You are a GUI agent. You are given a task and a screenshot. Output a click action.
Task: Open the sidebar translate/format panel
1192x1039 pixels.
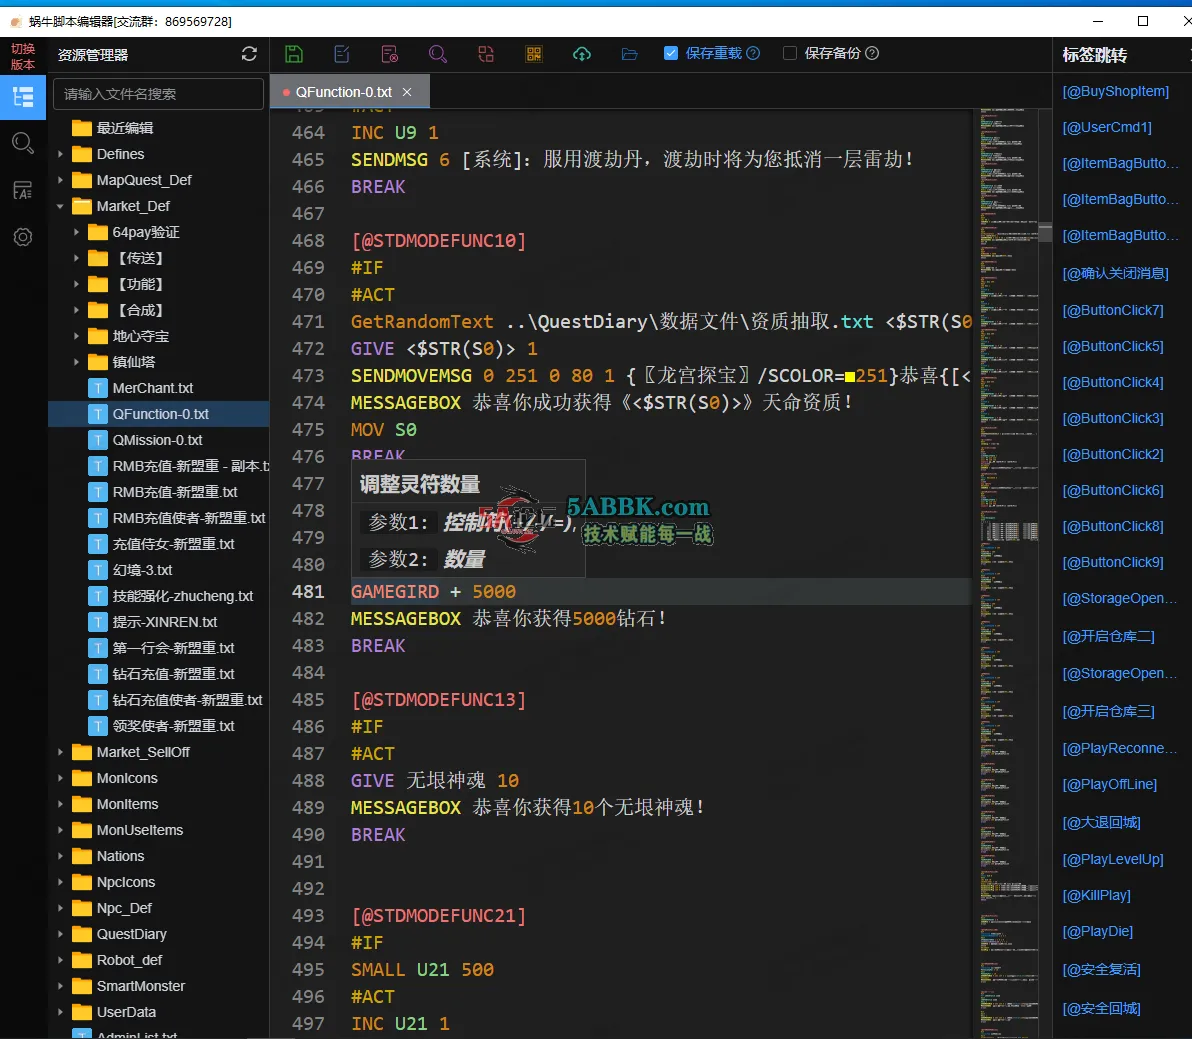click(23, 190)
